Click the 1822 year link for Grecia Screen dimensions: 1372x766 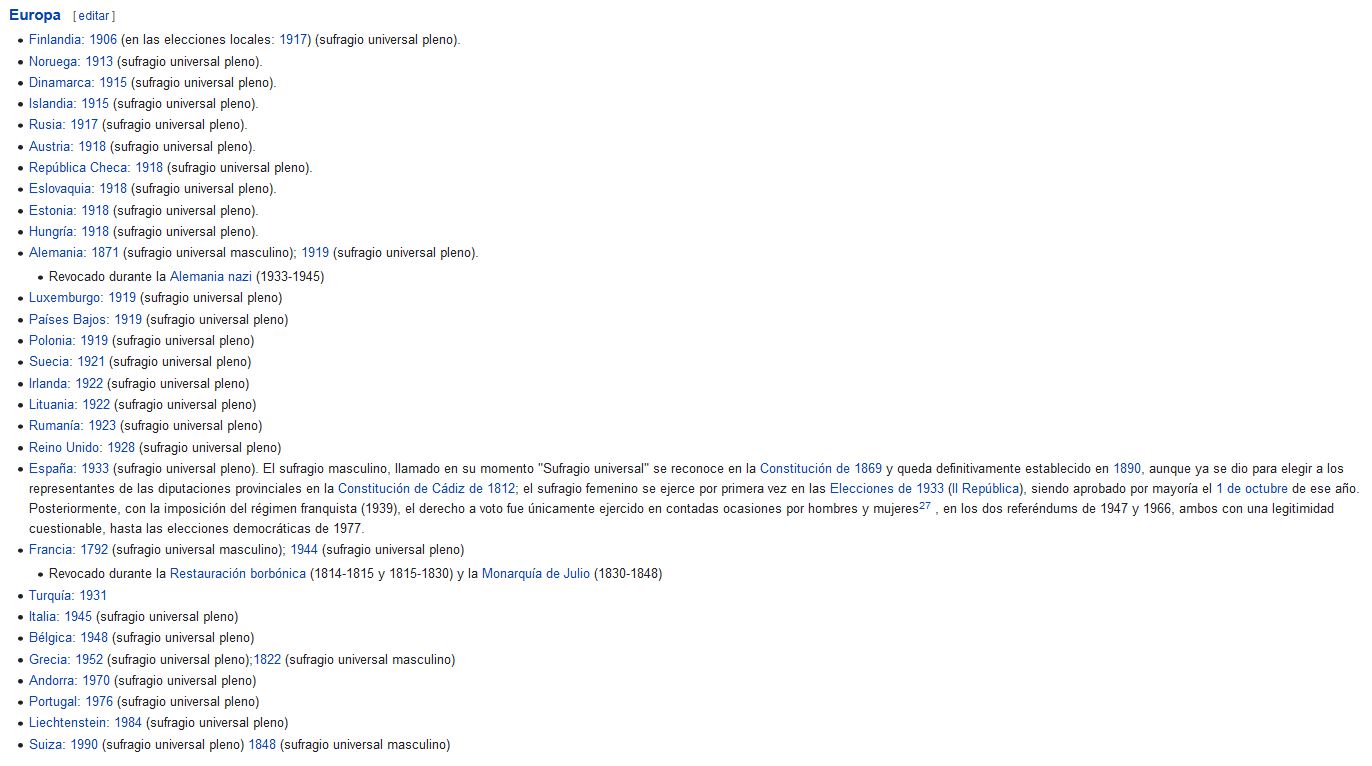coord(267,660)
